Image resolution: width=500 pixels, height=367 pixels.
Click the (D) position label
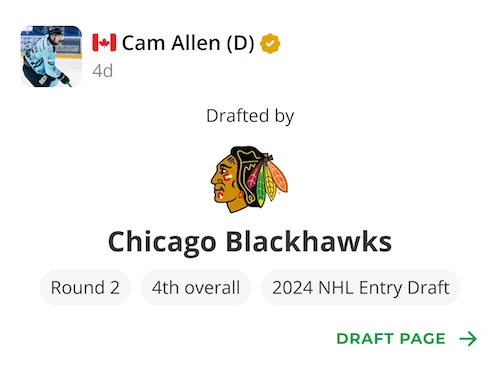240,43
